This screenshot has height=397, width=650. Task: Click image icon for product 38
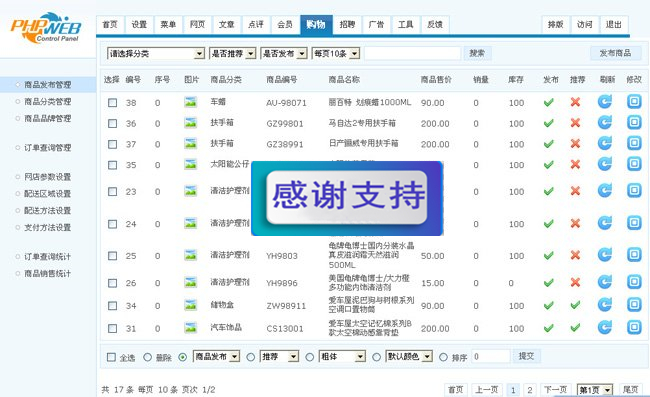click(x=191, y=102)
